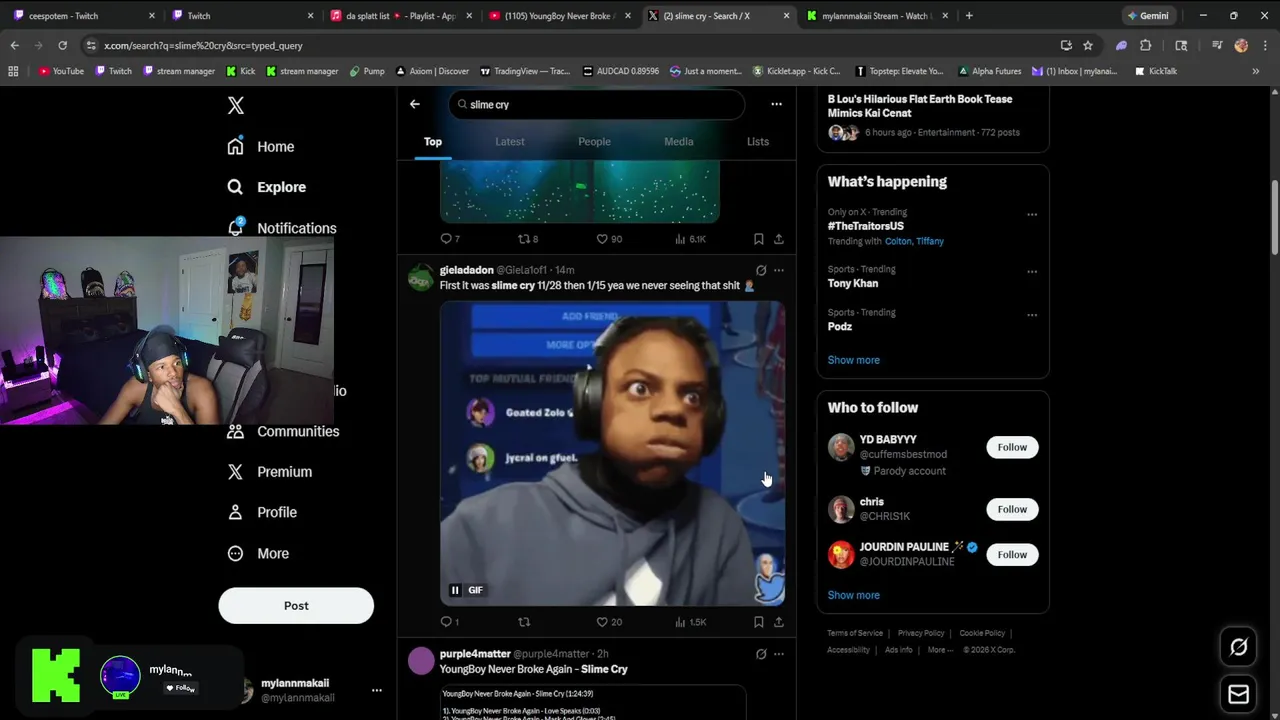
Task: Open Grok icon on purple4matter tweet
Action: (x=761, y=654)
